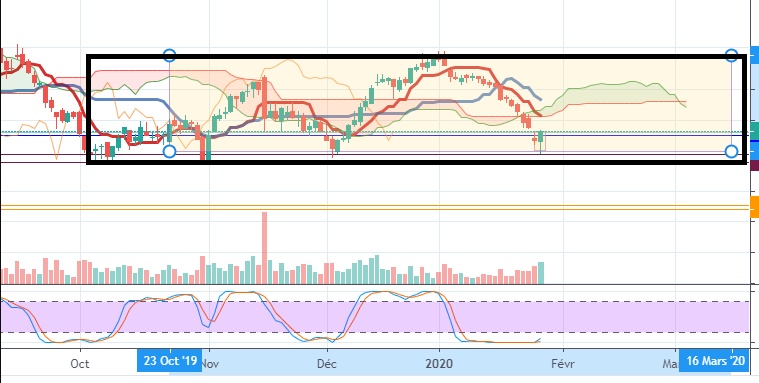The image size is (759, 383).
Task: Select the tallest red volume bar
Action: click(264, 247)
